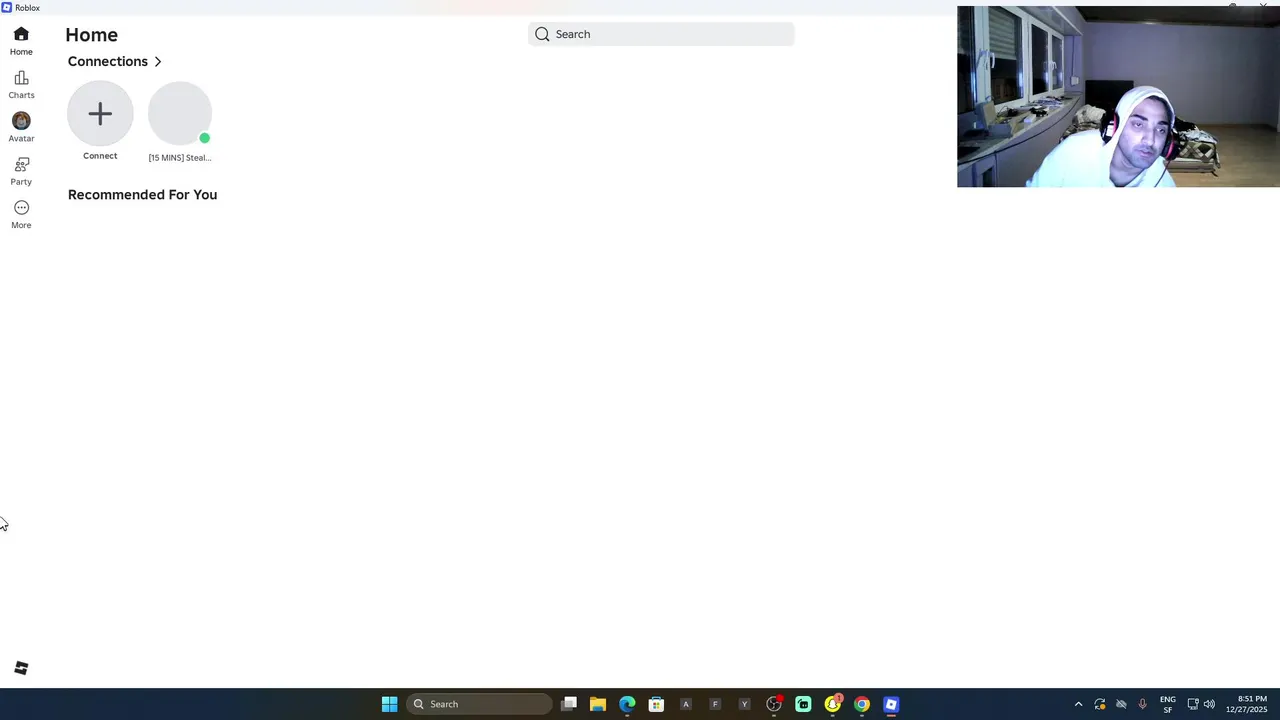Screen dimensions: 1280x720
Task: Open File Explorer from the taskbar
Action: point(598,704)
